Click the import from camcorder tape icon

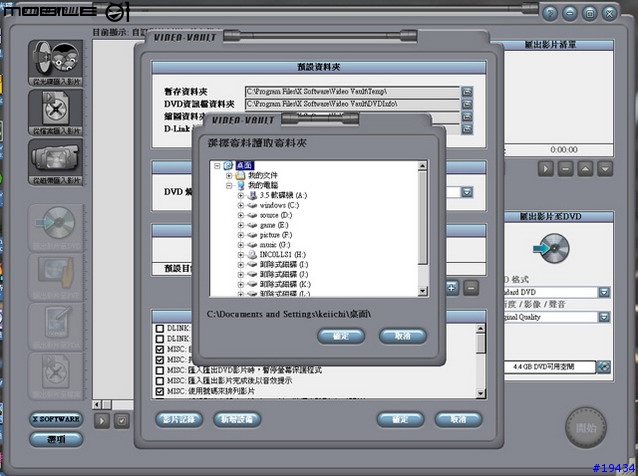pyautogui.click(x=56, y=162)
